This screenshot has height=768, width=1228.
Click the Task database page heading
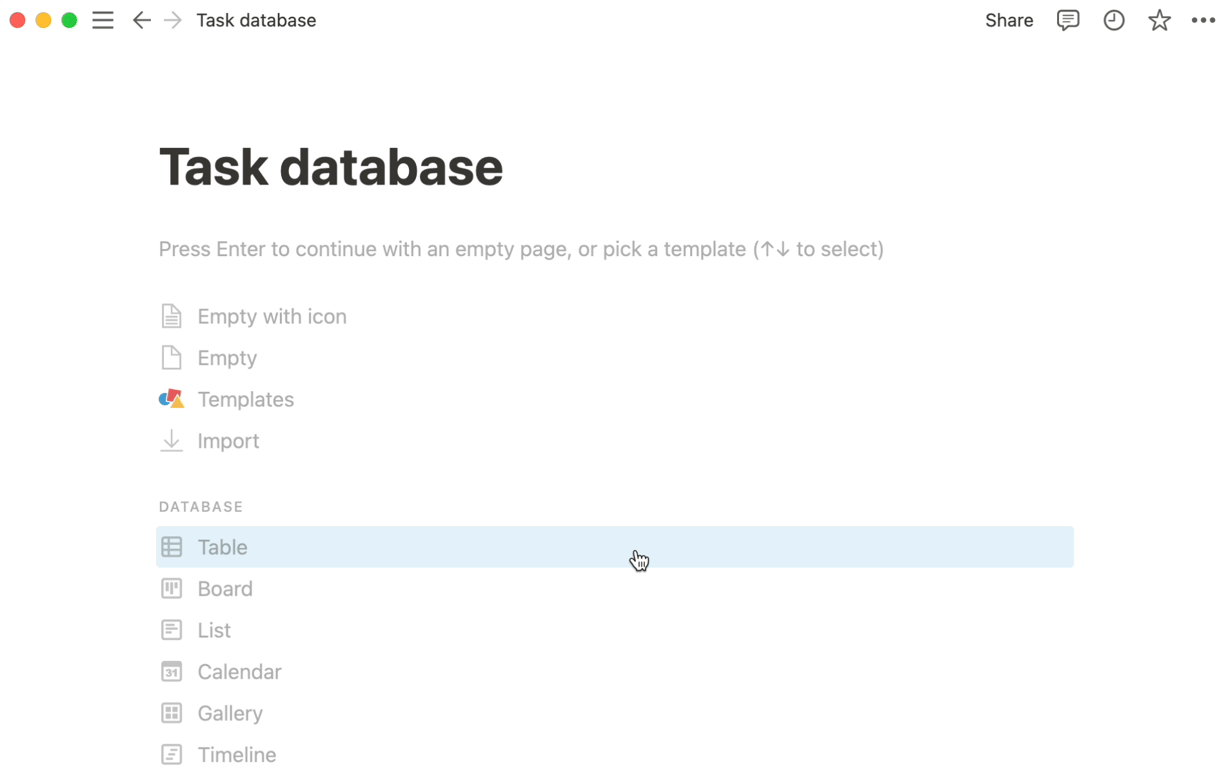[x=331, y=167]
